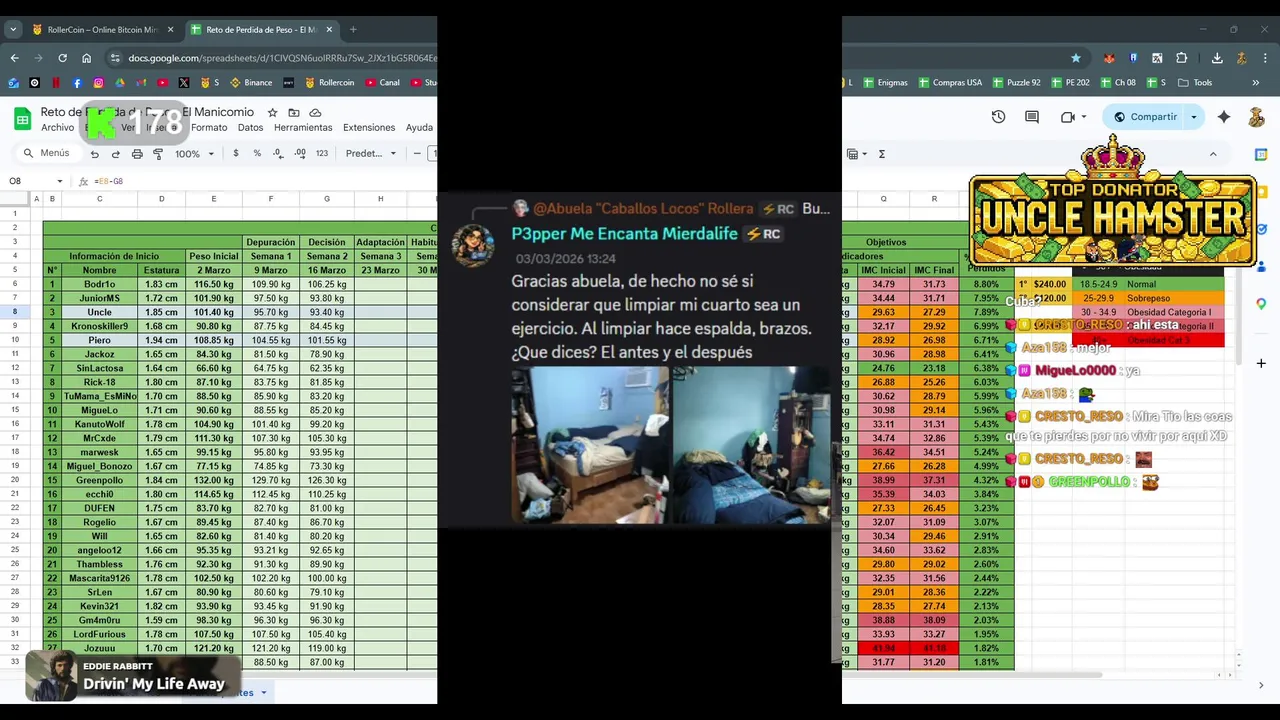Image resolution: width=1280 pixels, height=720 pixels.
Task: Open the X (Twitter) bookmark icon
Action: click(x=184, y=83)
